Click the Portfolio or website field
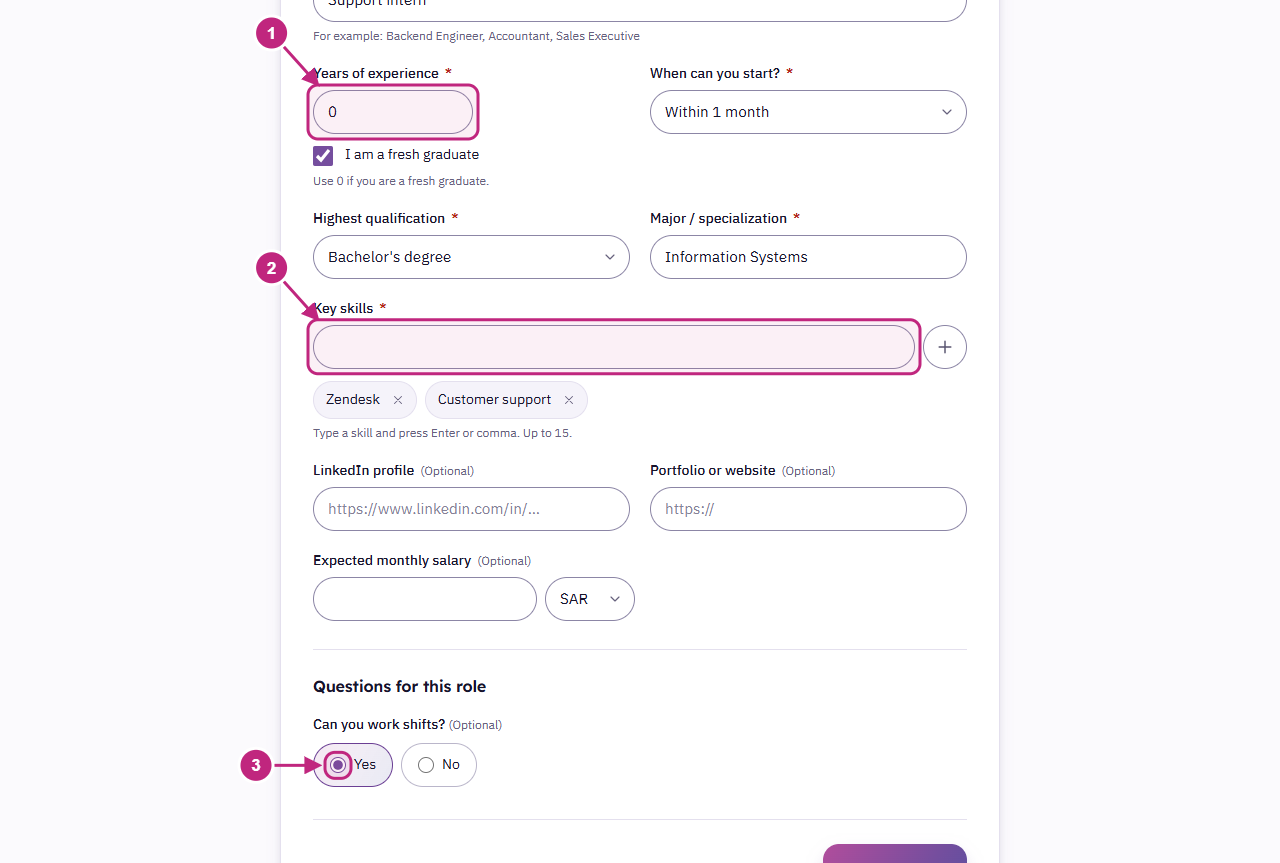1280x863 pixels. [x=808, y=509]
